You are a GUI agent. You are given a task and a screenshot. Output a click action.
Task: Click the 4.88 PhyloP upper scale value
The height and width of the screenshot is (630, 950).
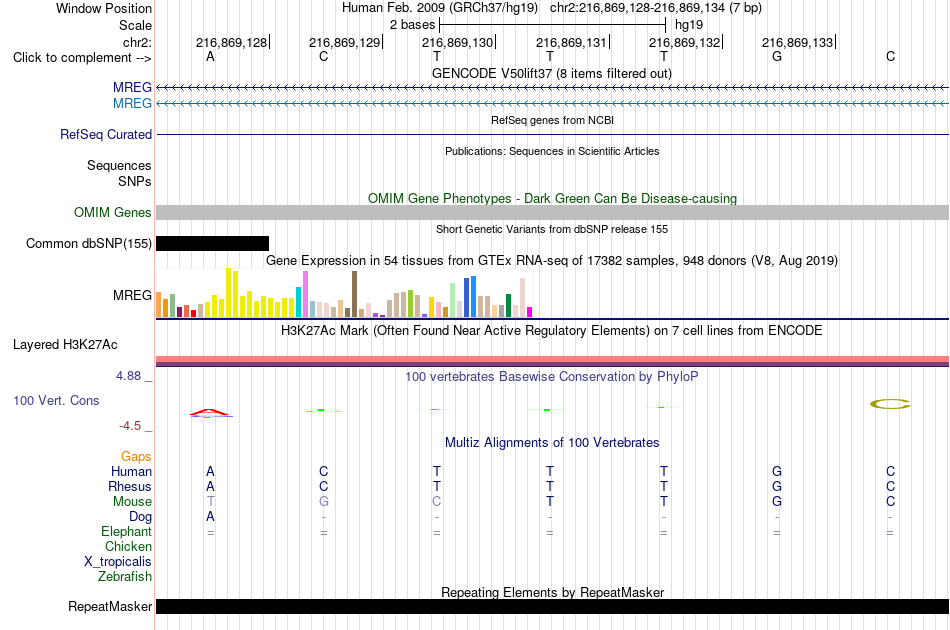[x=128, y=376]
